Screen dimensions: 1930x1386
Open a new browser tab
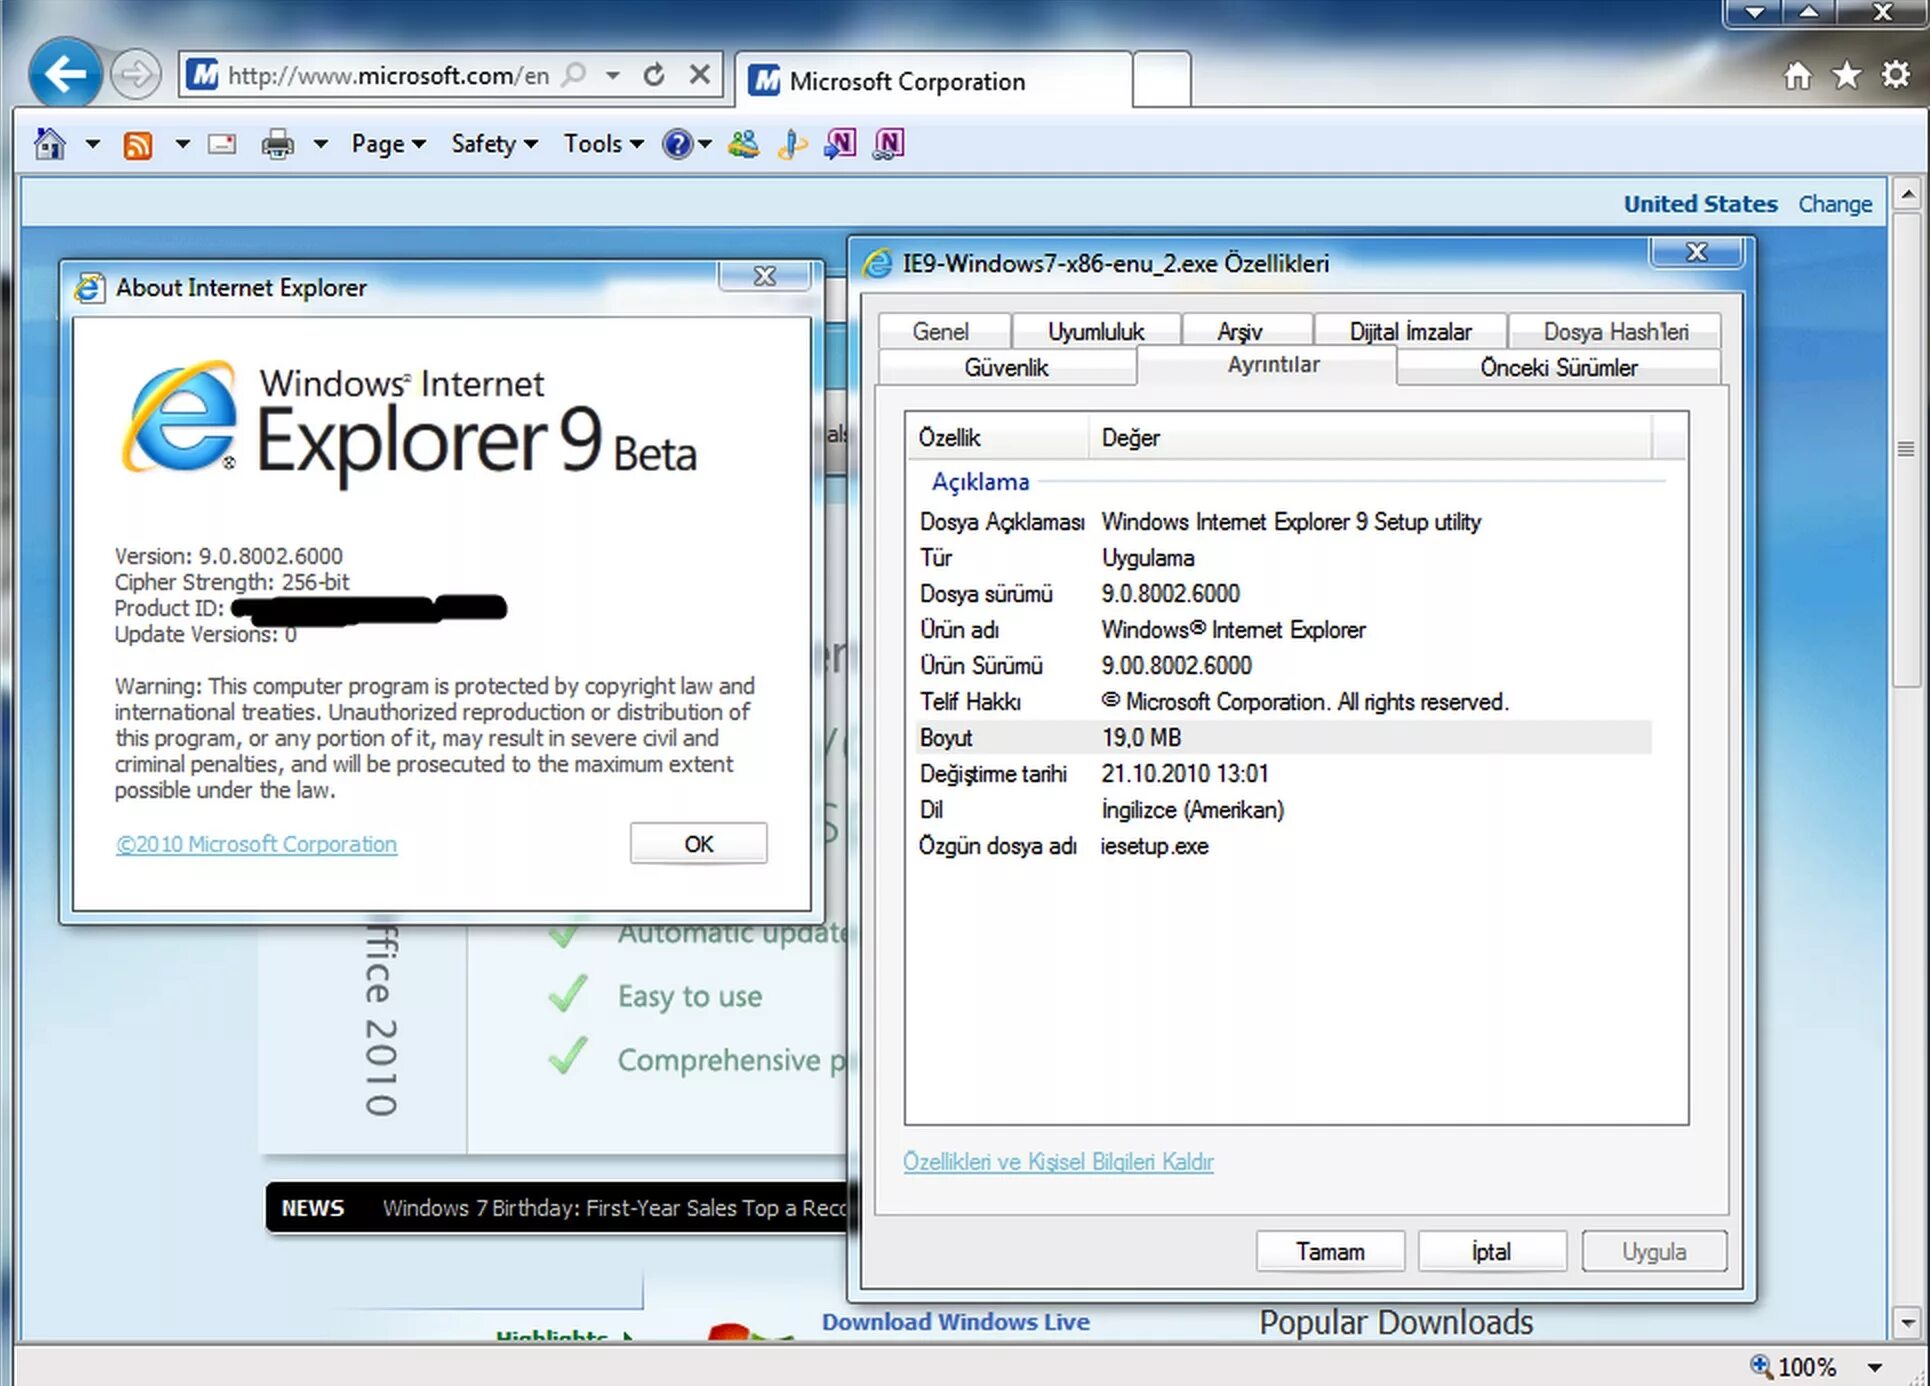(x=1161, y=79)
